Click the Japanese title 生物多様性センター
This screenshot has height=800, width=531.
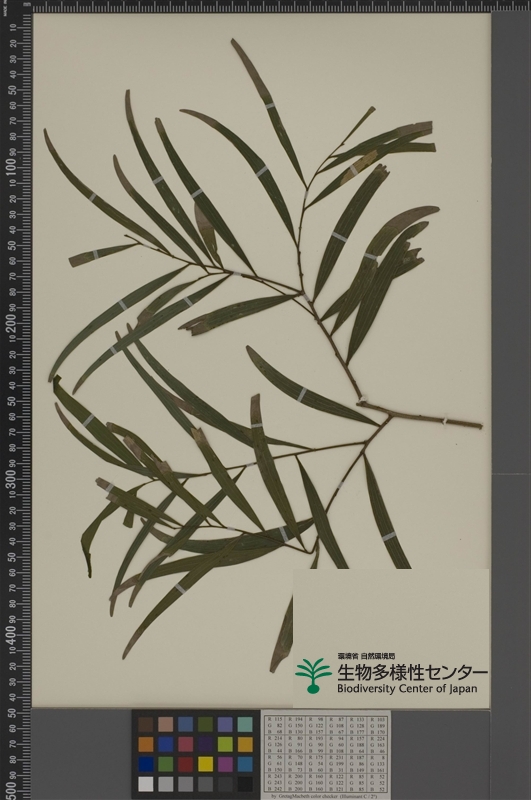412,672
